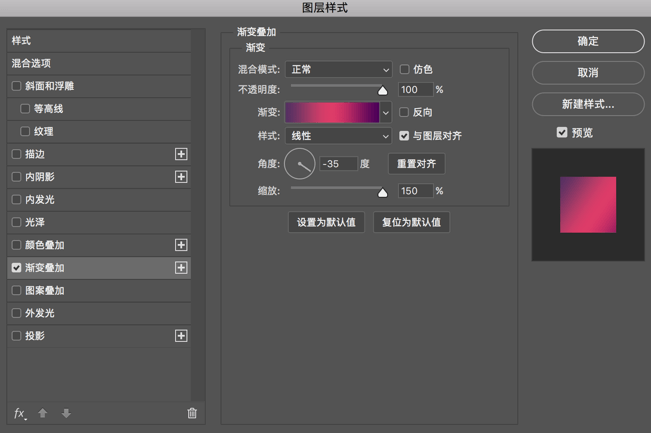Click the 角度 value input field

coord(338,164)
